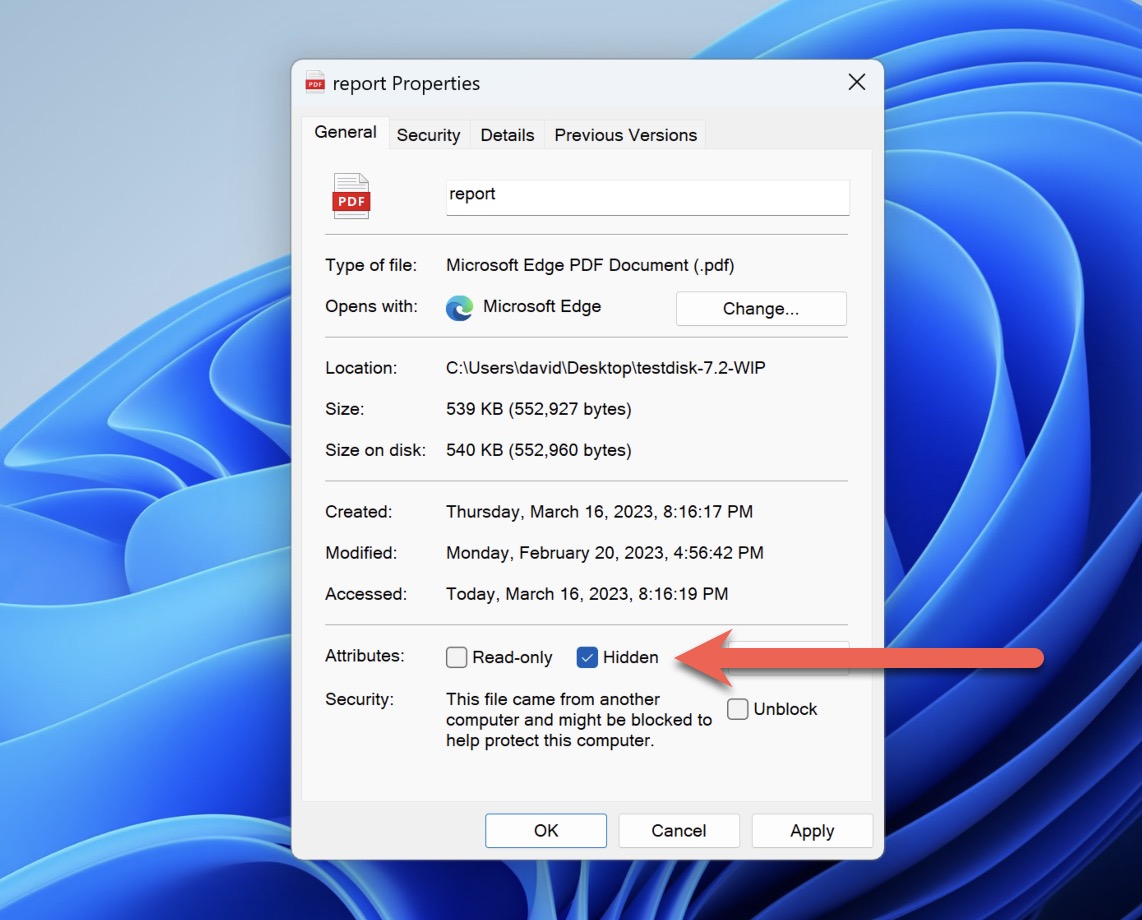The width and height of the screenshot is (1142, 920).
Task: Open the Details tab
Action: 507,135
